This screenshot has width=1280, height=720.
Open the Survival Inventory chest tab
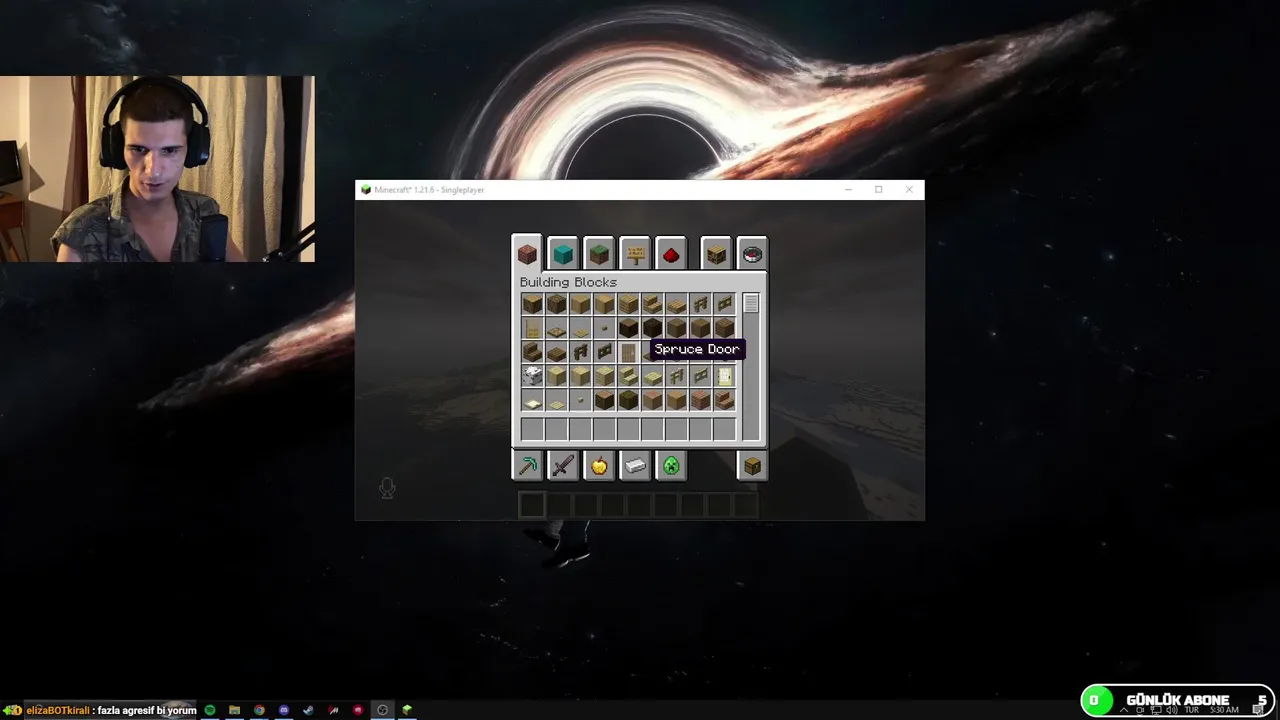point(752,465)
